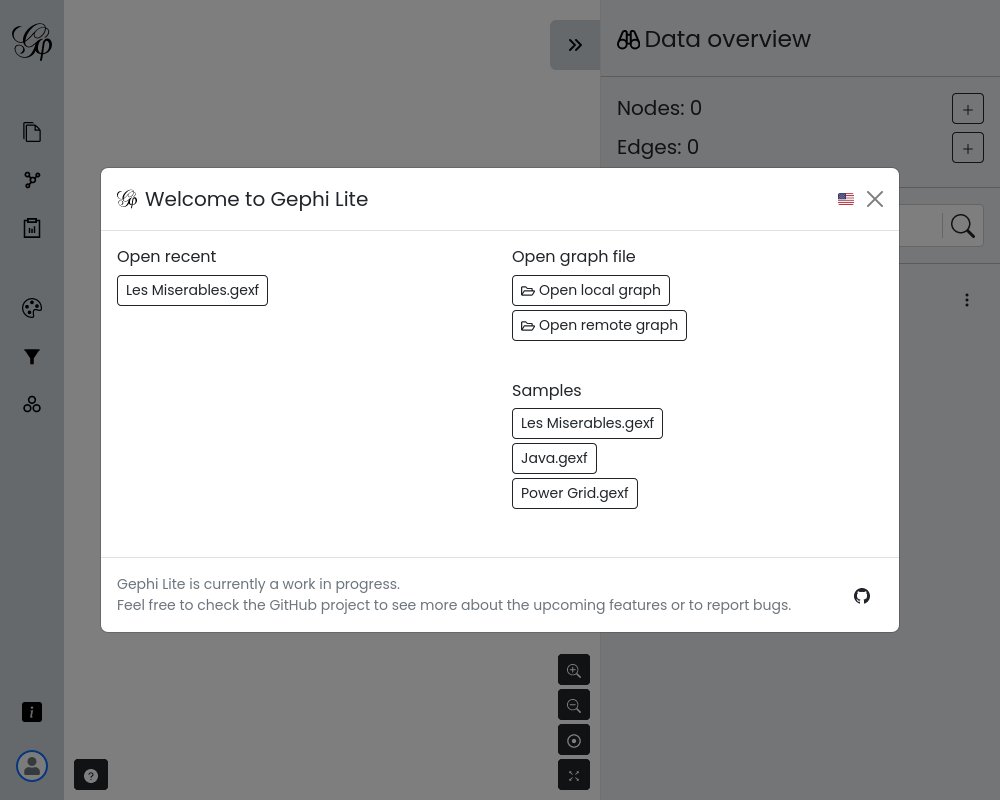
Task: Open the GitHub project icon
Action: [862, 596]
